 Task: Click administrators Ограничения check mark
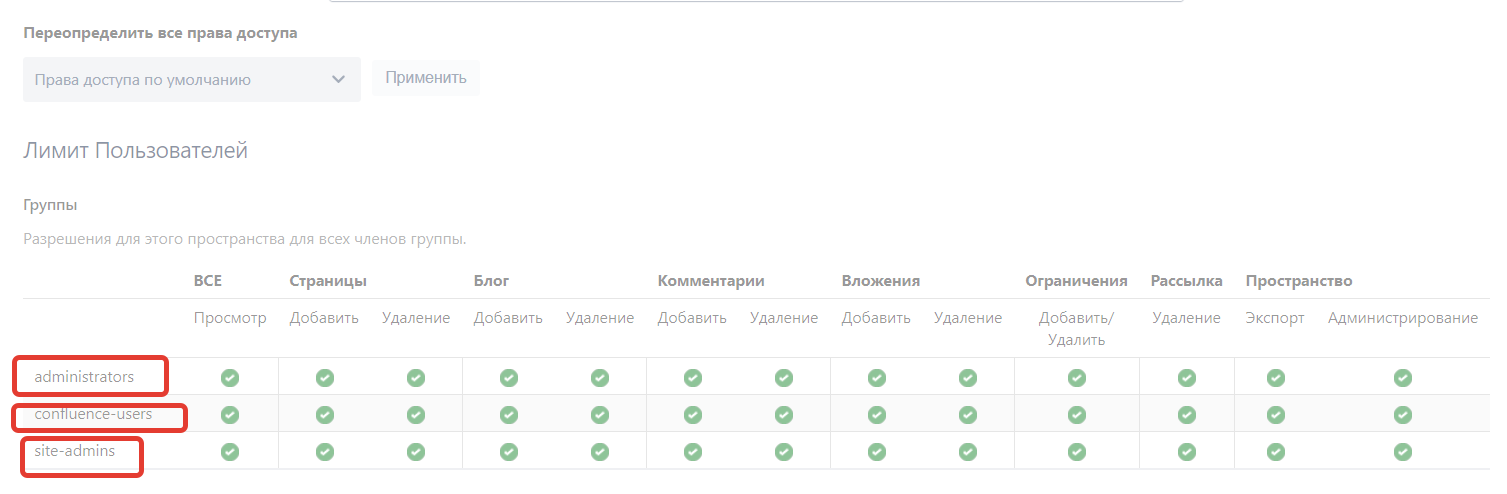pos(1077,378)
